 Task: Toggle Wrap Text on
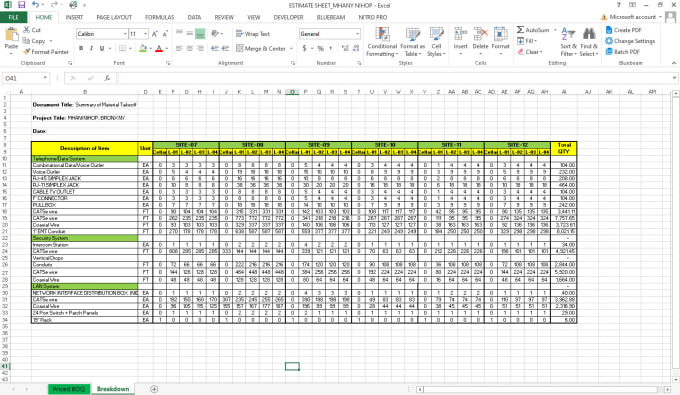coord(253,34)
